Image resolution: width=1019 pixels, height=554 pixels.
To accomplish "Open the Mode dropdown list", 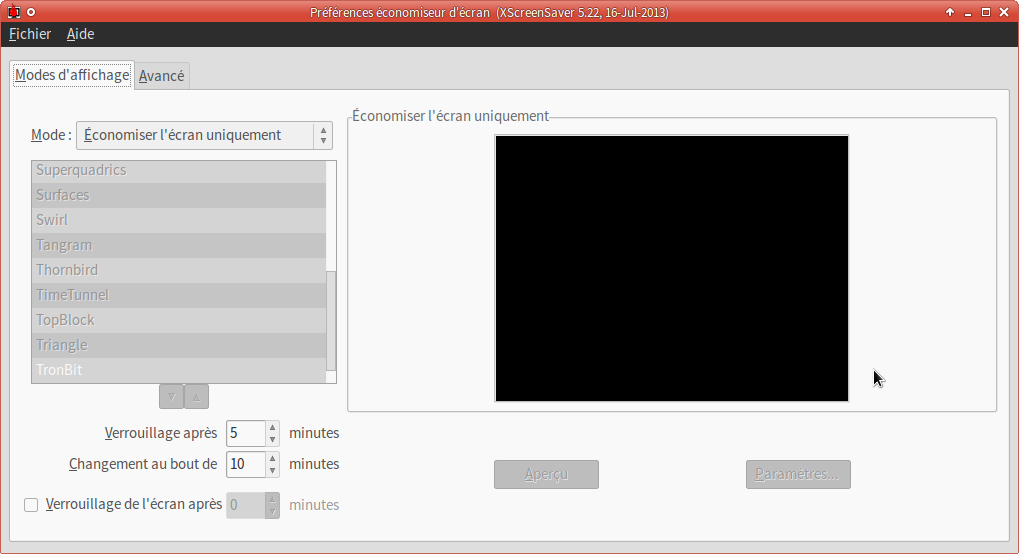I will pyautogui.click(x=204, y=135).
